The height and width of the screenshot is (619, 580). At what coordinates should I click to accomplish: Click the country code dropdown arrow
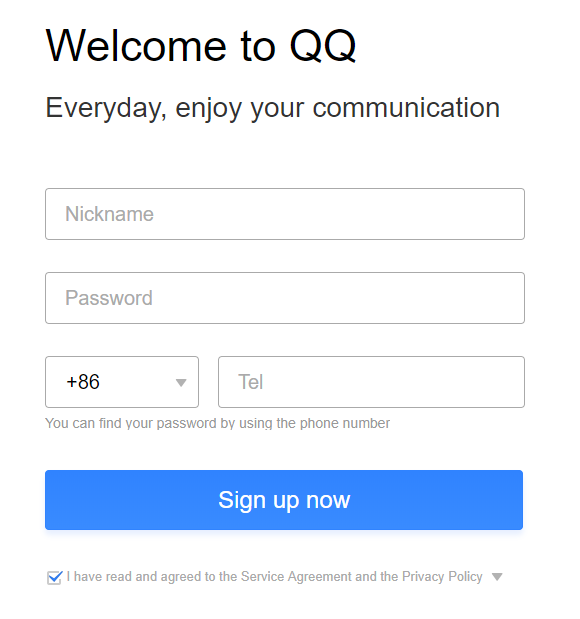(x=181, y=383)
